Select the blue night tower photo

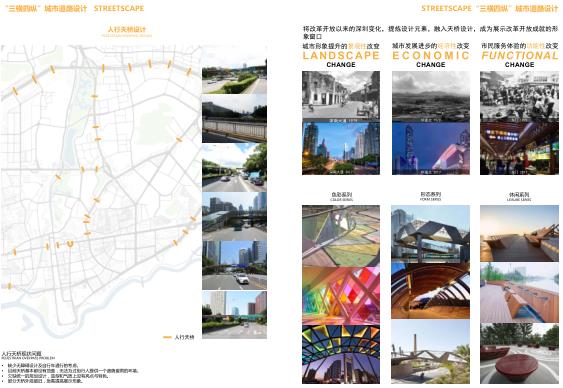pyautogui.click(x=431, y=149)
